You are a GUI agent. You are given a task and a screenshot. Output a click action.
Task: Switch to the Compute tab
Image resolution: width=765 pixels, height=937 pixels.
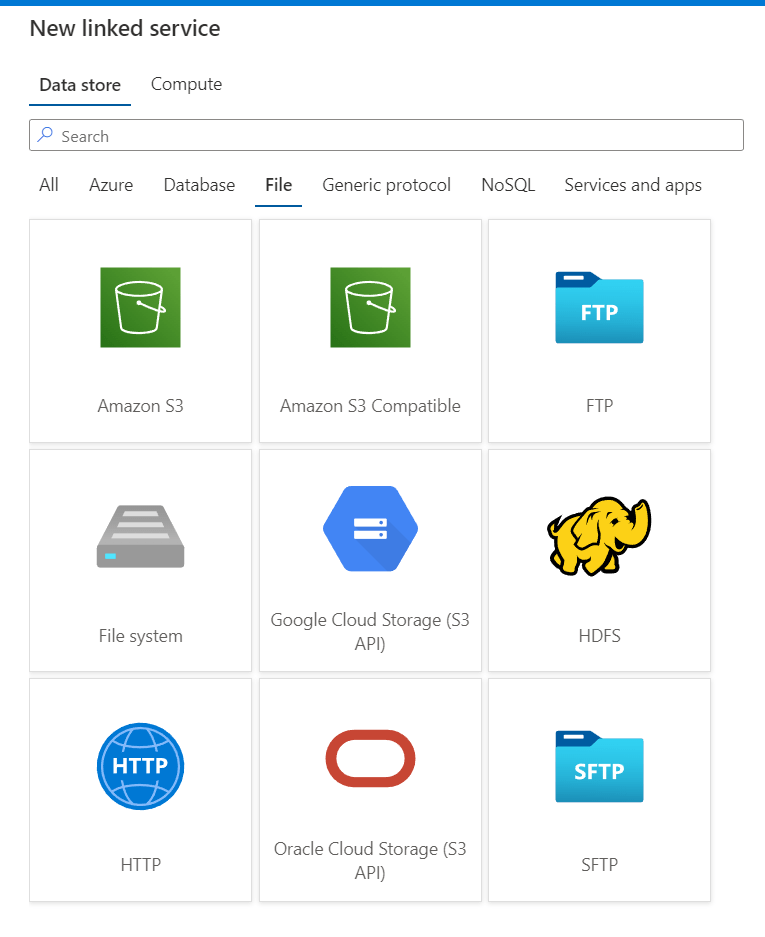click(x=186, y=84)
